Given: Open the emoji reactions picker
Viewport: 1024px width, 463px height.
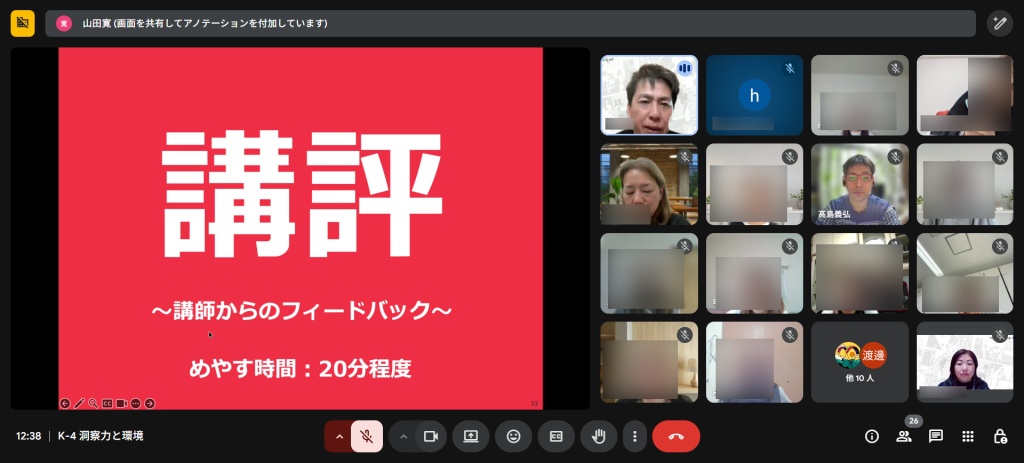Looking at the screenshot, I should click(514, 436).
